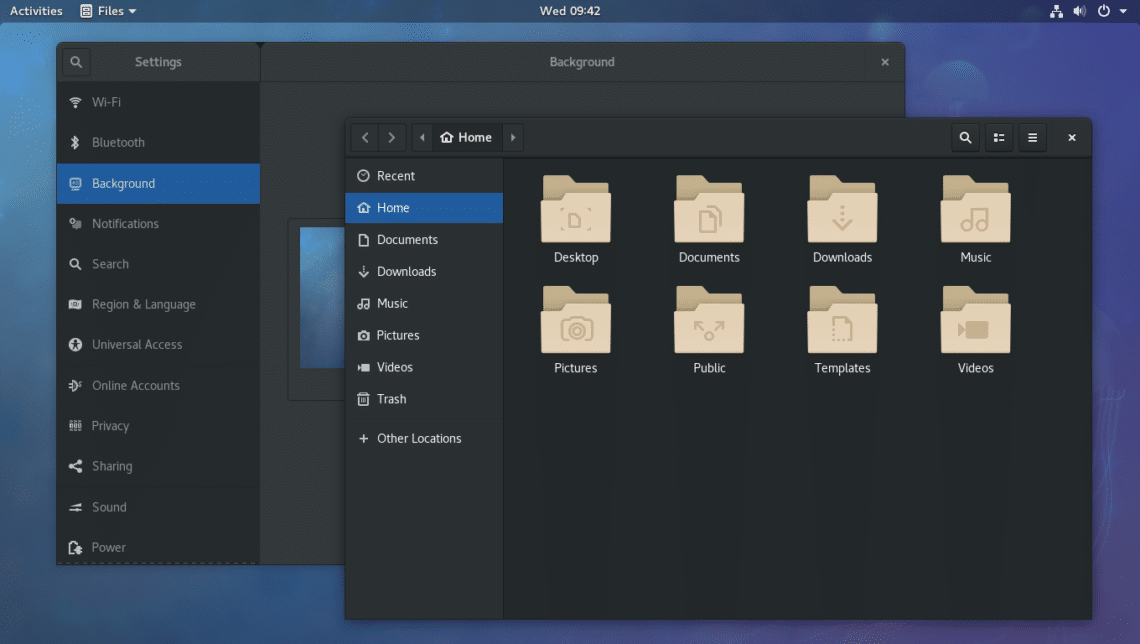Click the wallpaper preview thumbnail in Background settings
1140x644 pixels.
click(x=320, y=297)
